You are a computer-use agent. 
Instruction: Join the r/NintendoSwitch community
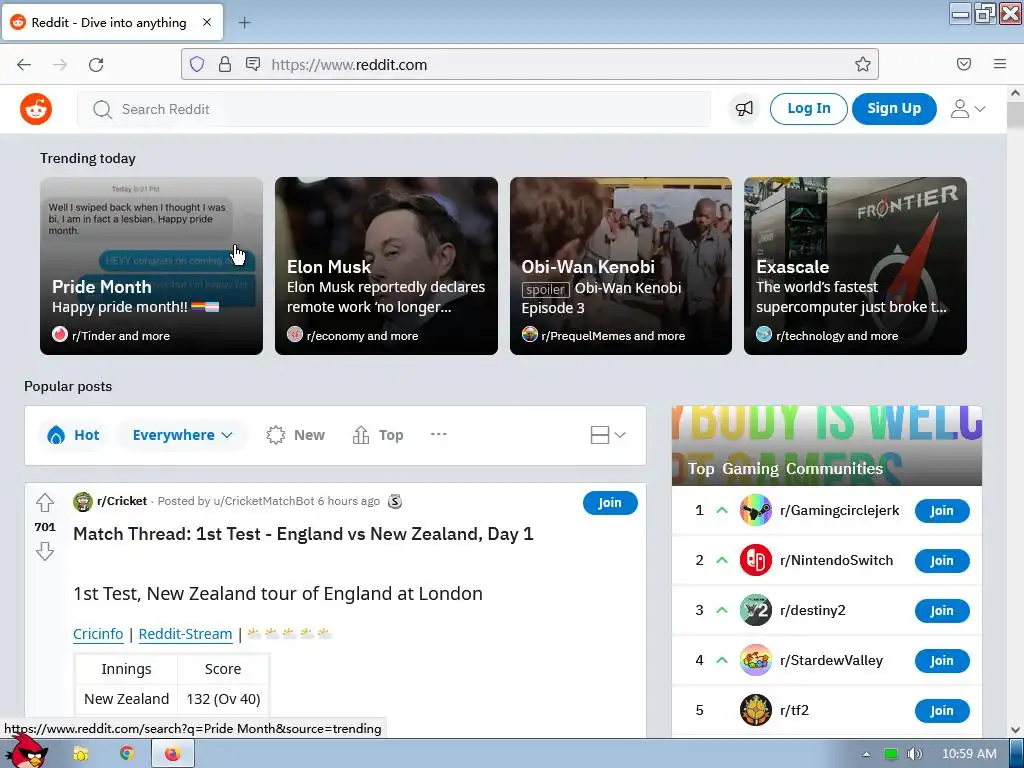(942, 561)
